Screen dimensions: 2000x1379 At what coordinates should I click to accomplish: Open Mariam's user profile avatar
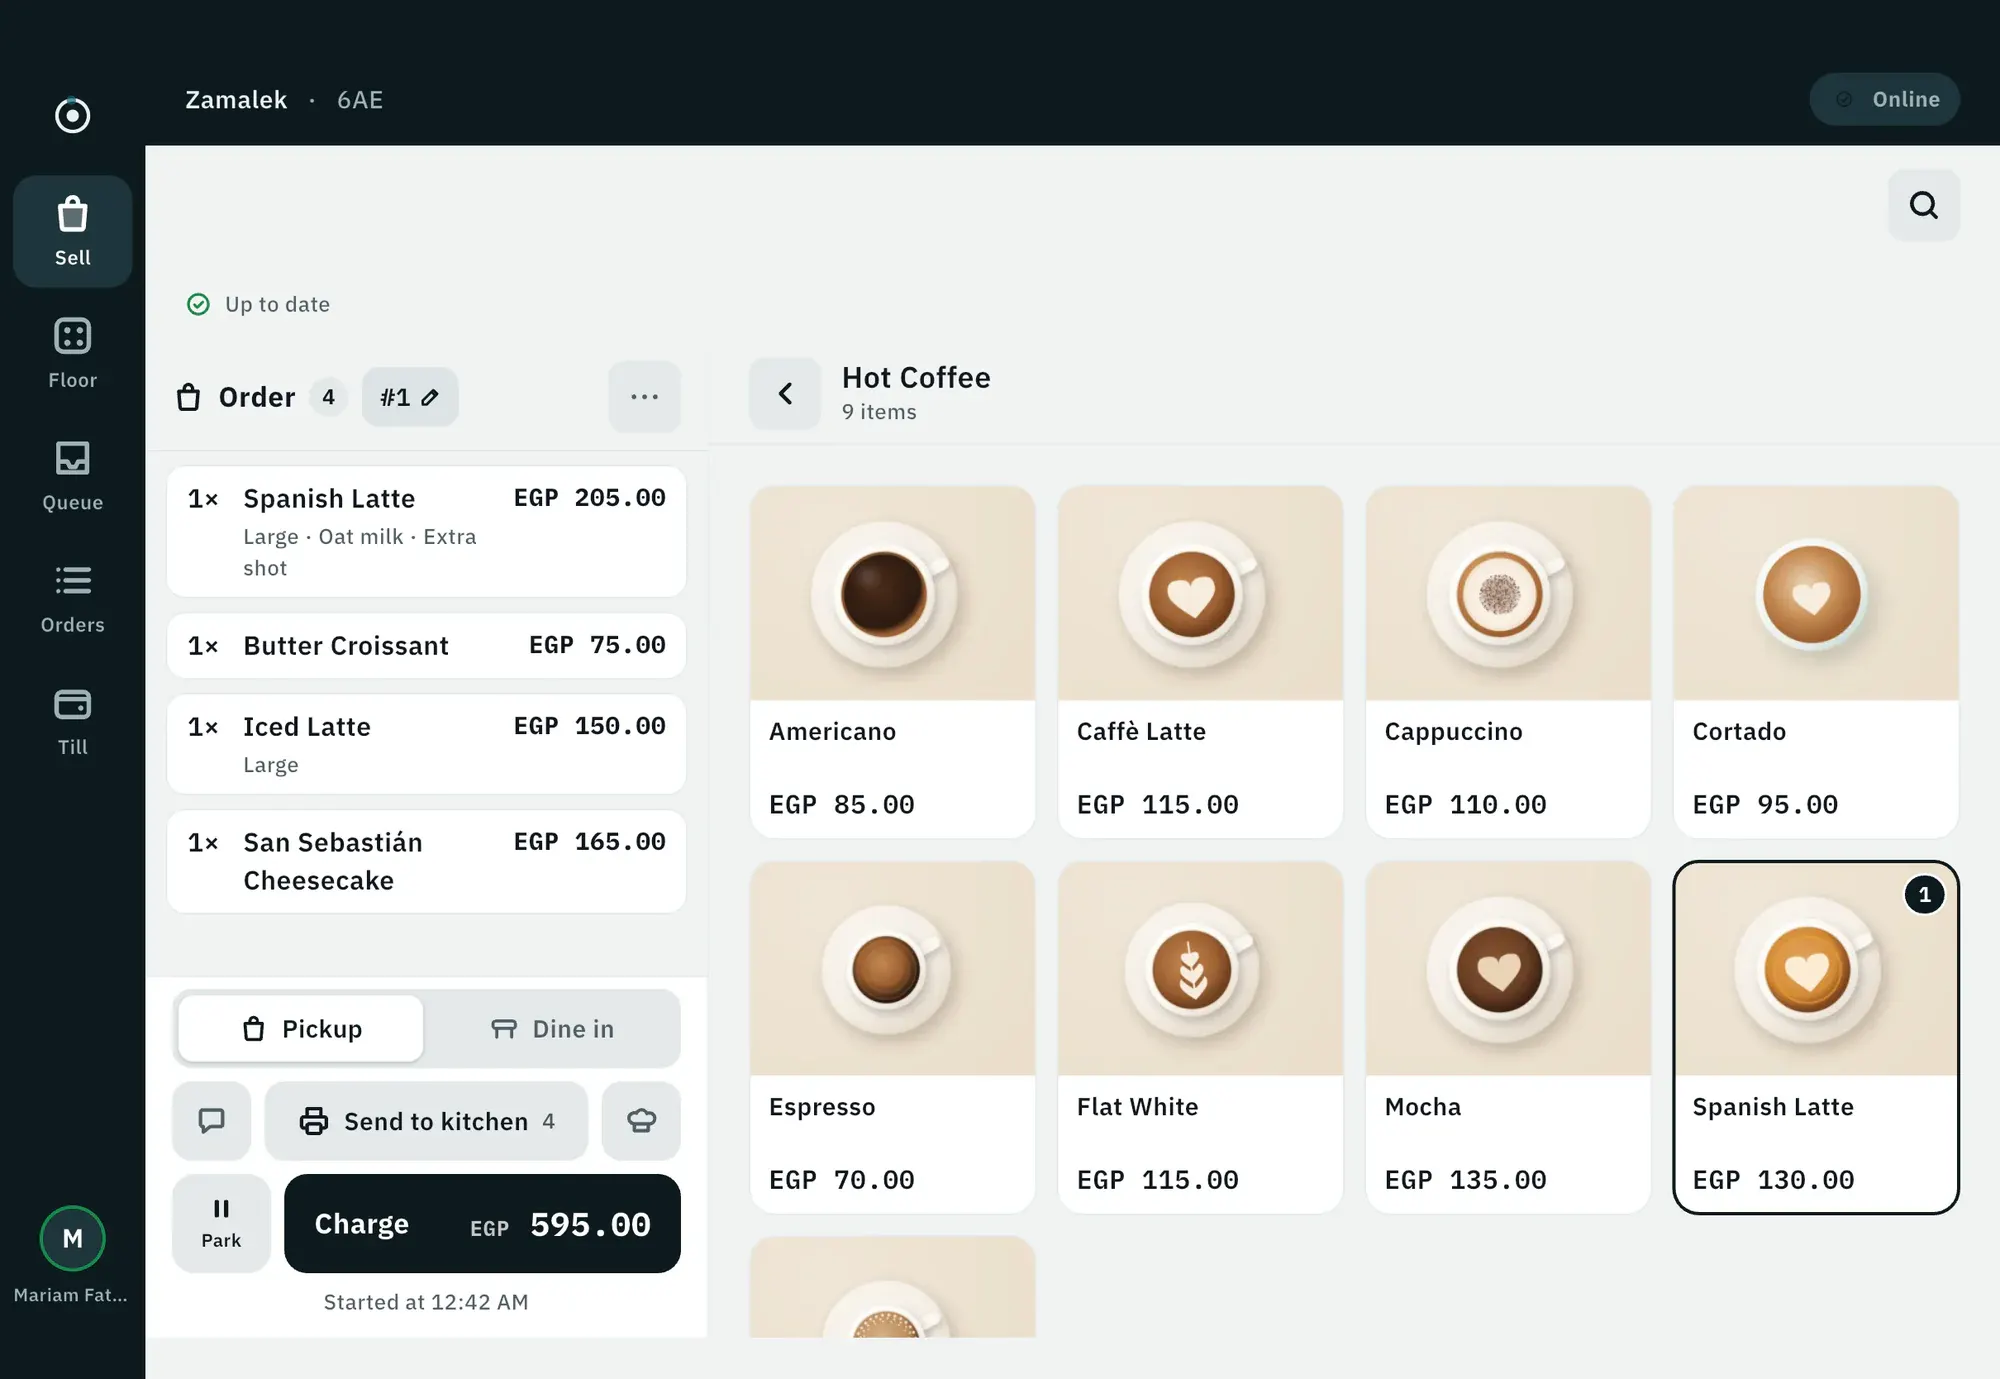(x=72, y=1239)
